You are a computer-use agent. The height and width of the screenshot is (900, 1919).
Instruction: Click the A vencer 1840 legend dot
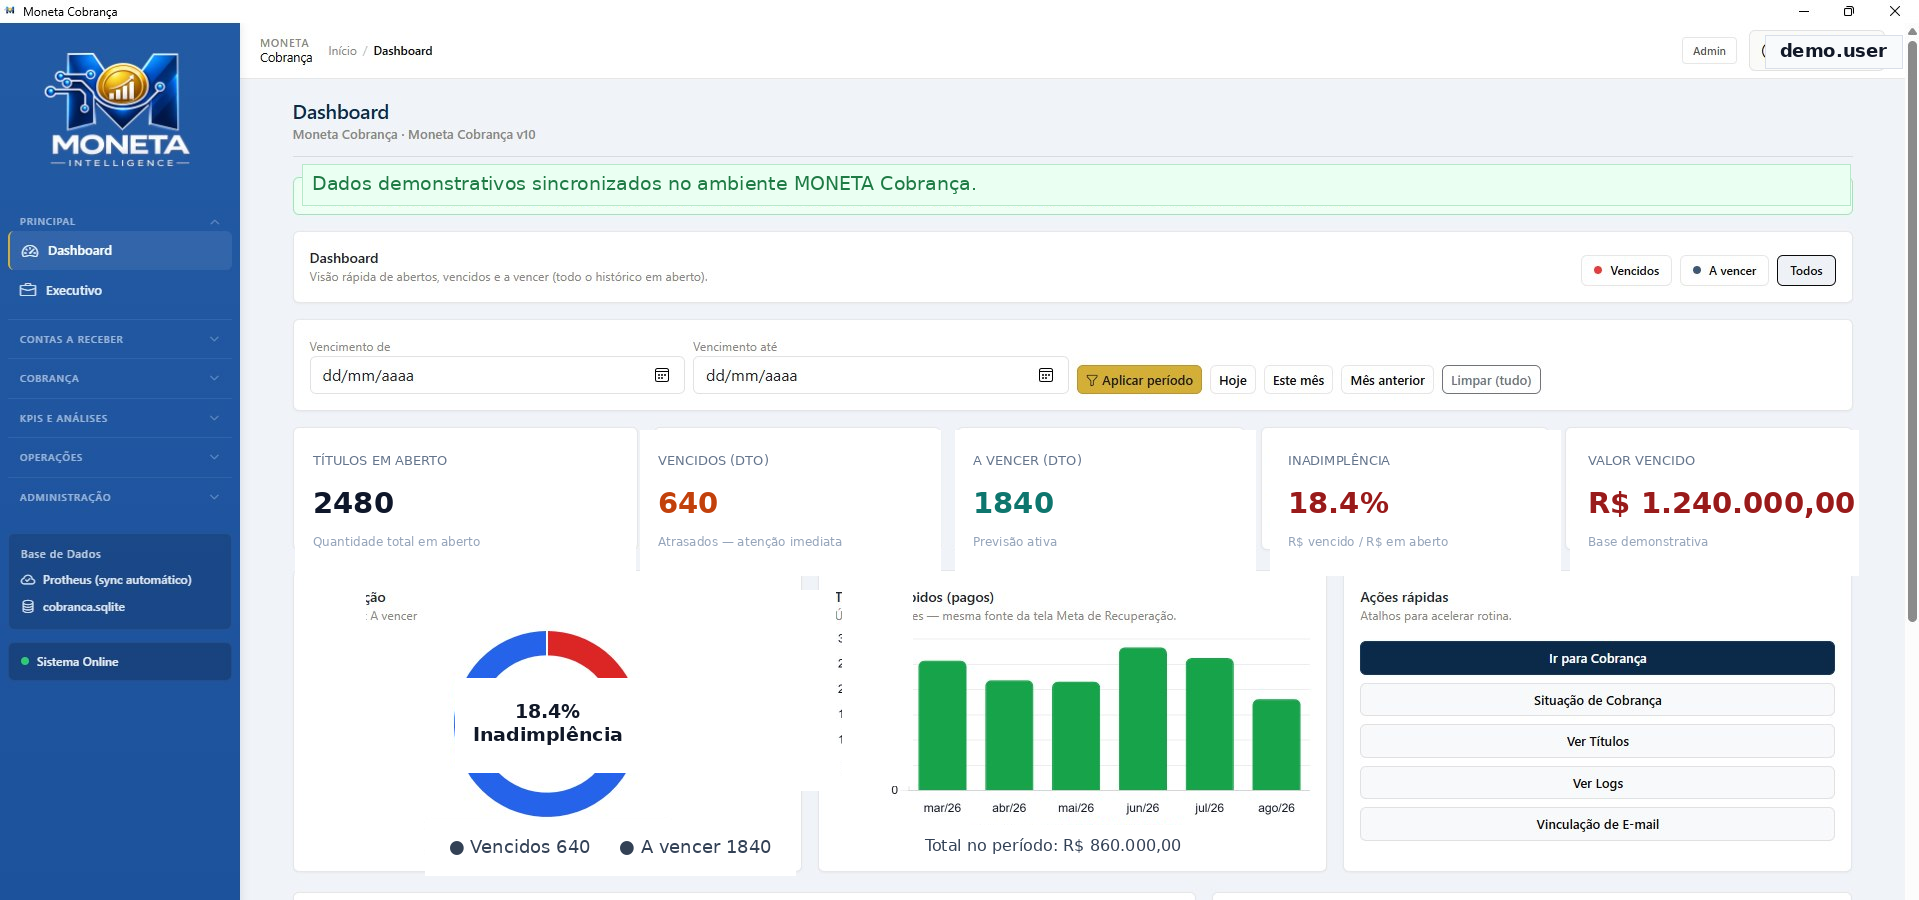tap(627, 848)
